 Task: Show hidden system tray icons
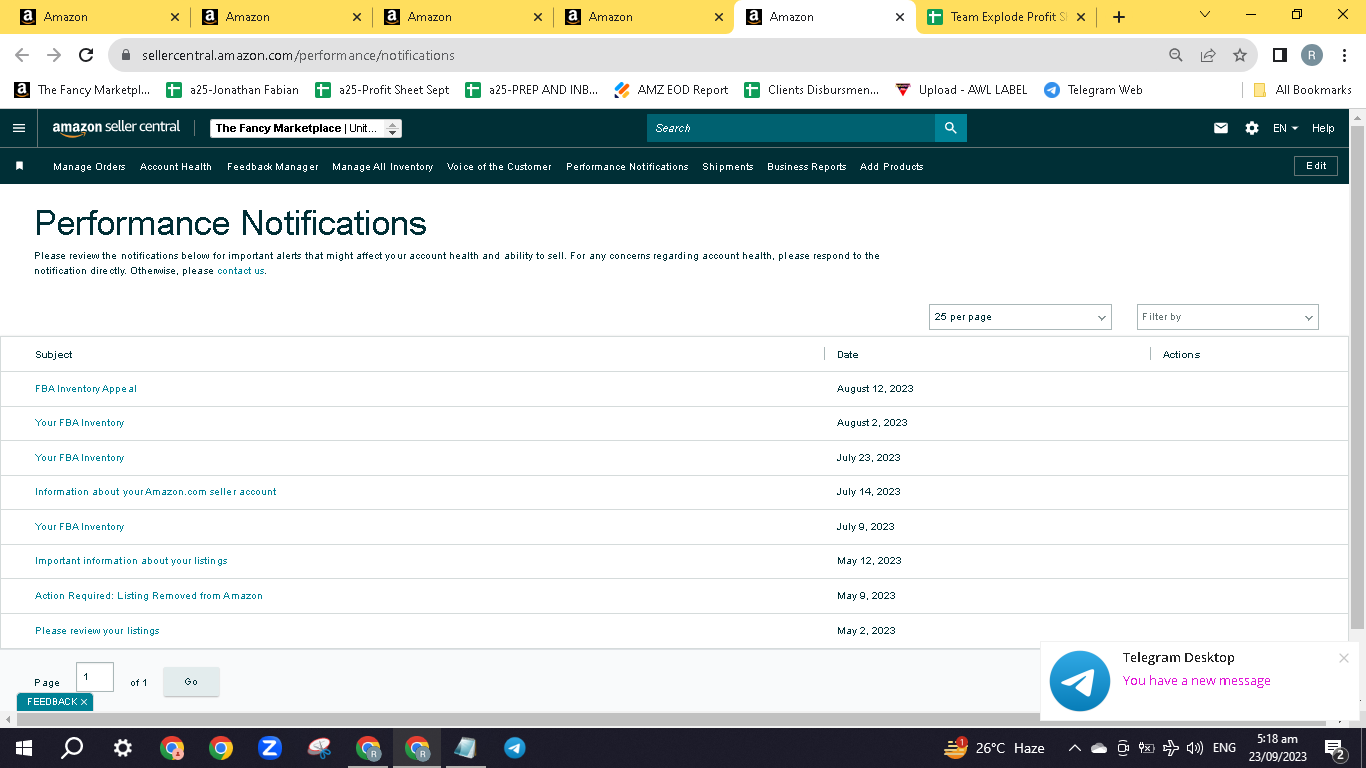[x=1075, y=748]
